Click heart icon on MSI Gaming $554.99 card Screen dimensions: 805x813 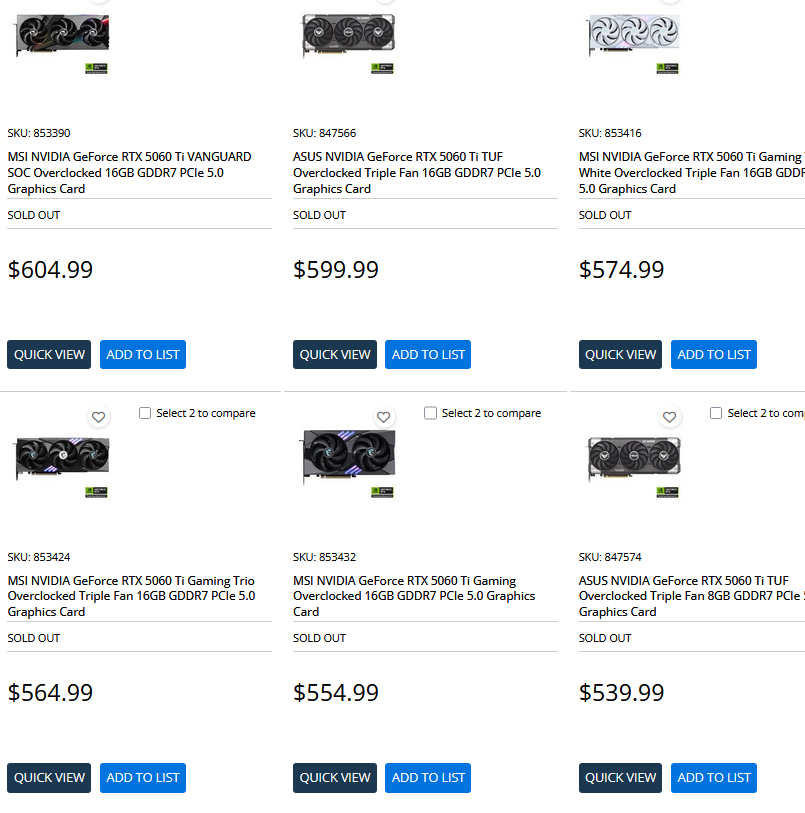tap(383, 417)
